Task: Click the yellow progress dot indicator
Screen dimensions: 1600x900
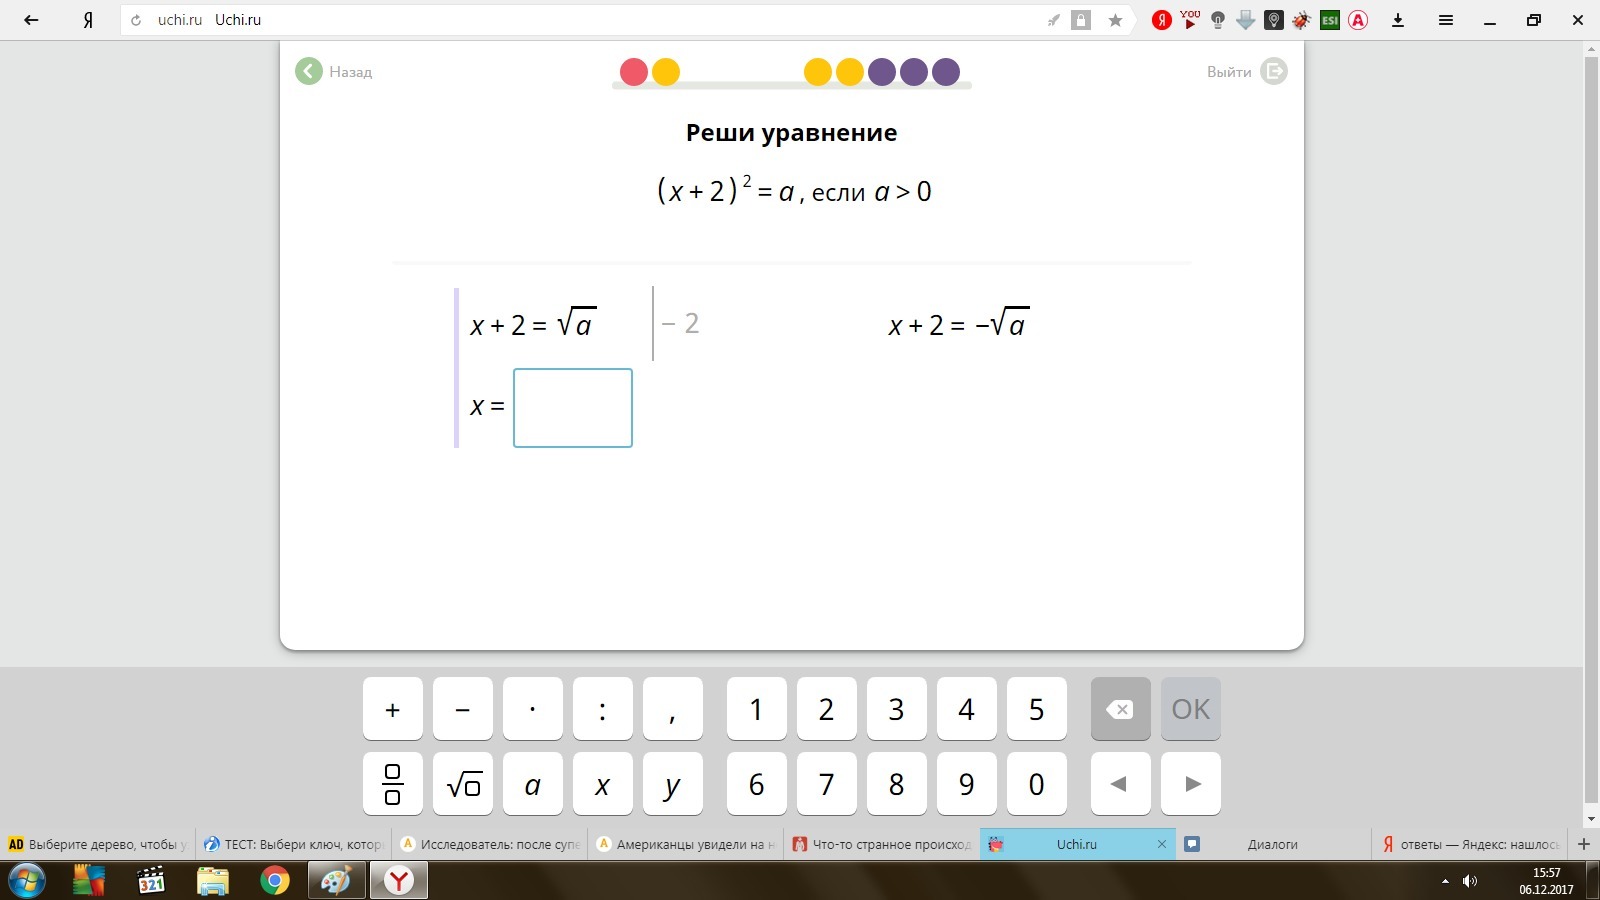Action: (664, 72)
